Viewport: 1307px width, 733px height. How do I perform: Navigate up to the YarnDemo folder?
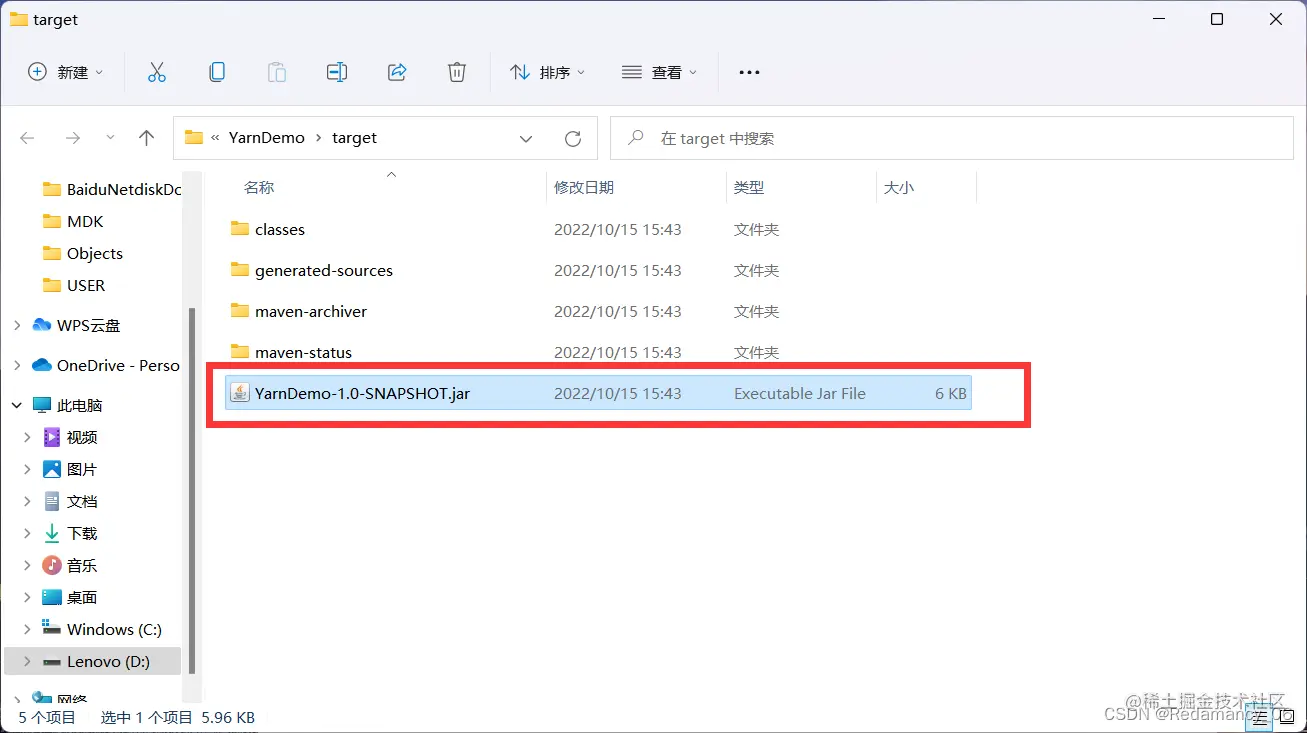pos(146,138)
